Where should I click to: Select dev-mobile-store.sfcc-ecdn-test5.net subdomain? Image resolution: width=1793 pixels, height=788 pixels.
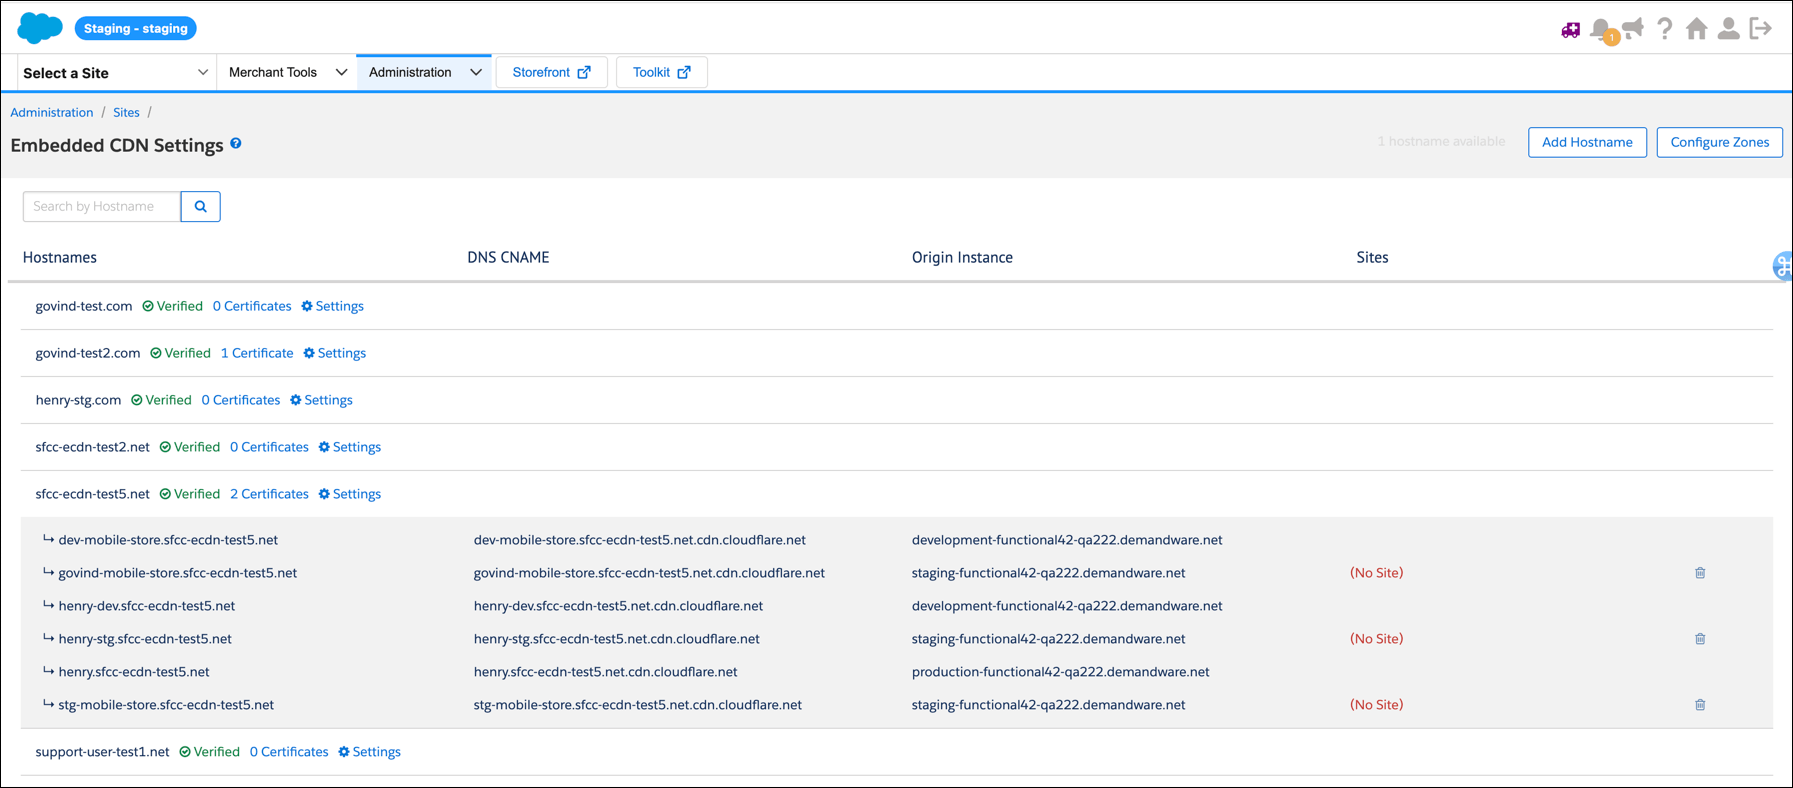[x=168, y=540]
